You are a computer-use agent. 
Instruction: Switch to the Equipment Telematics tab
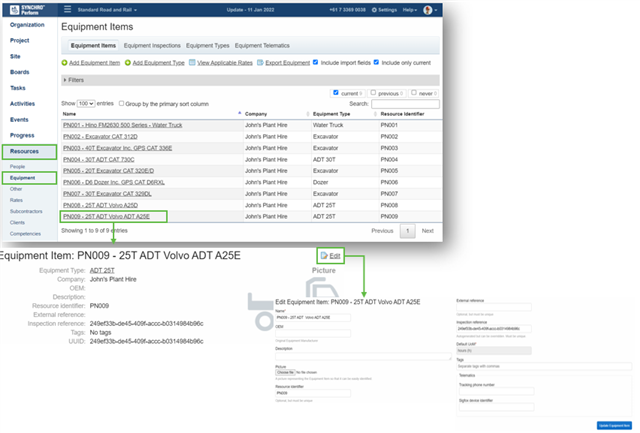[262, 46]
